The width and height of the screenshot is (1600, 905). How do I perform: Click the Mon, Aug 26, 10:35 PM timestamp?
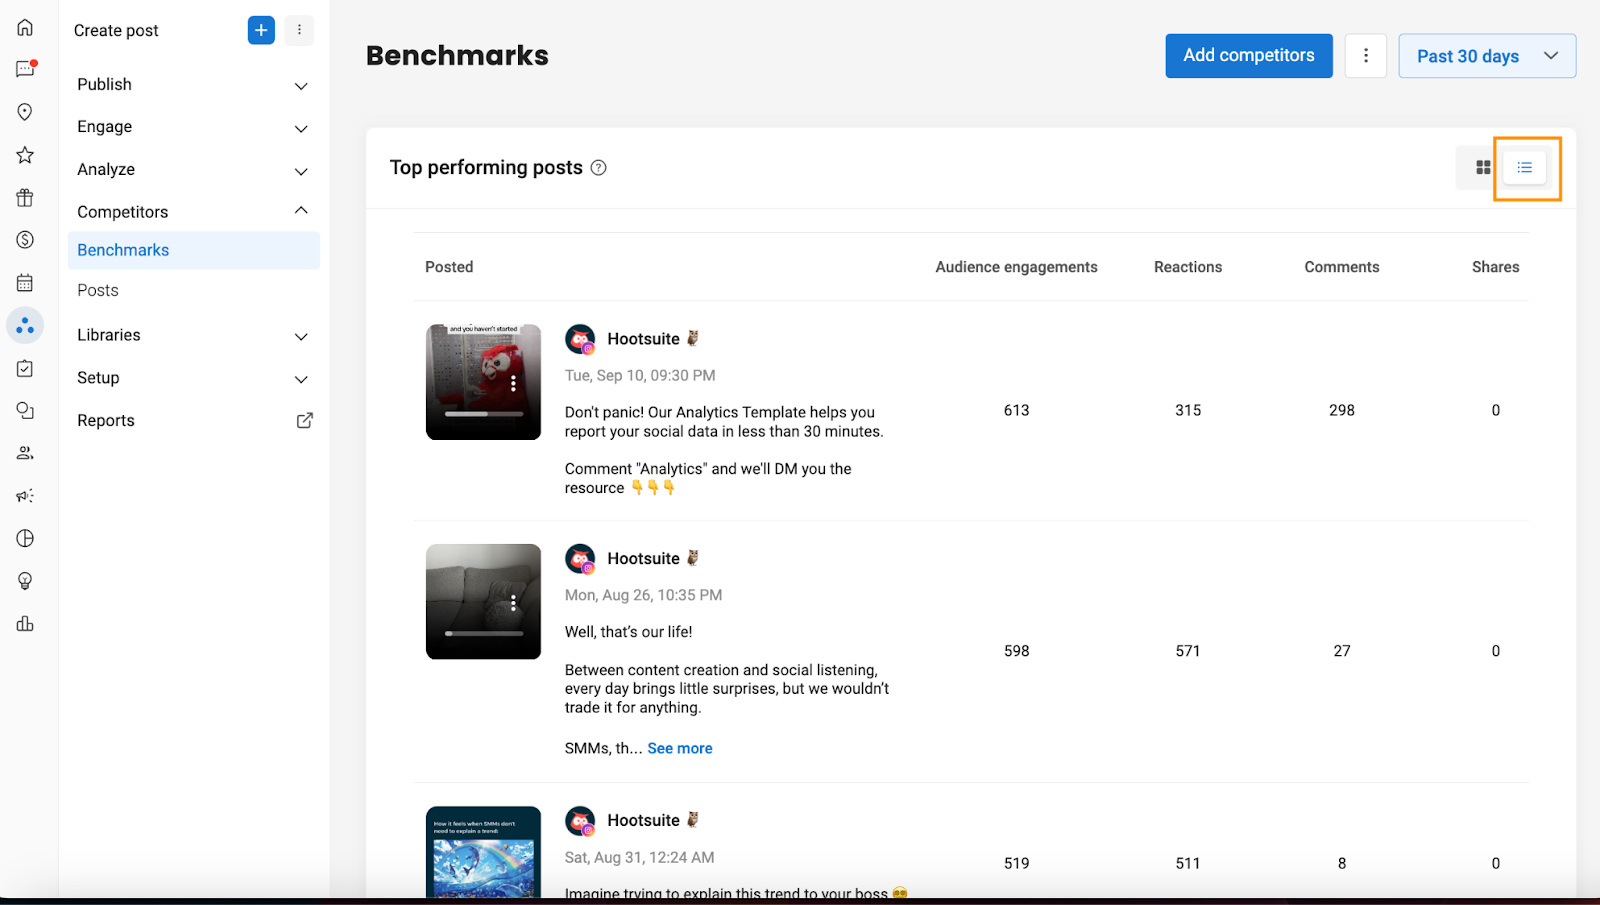click(x=643, y=595)
